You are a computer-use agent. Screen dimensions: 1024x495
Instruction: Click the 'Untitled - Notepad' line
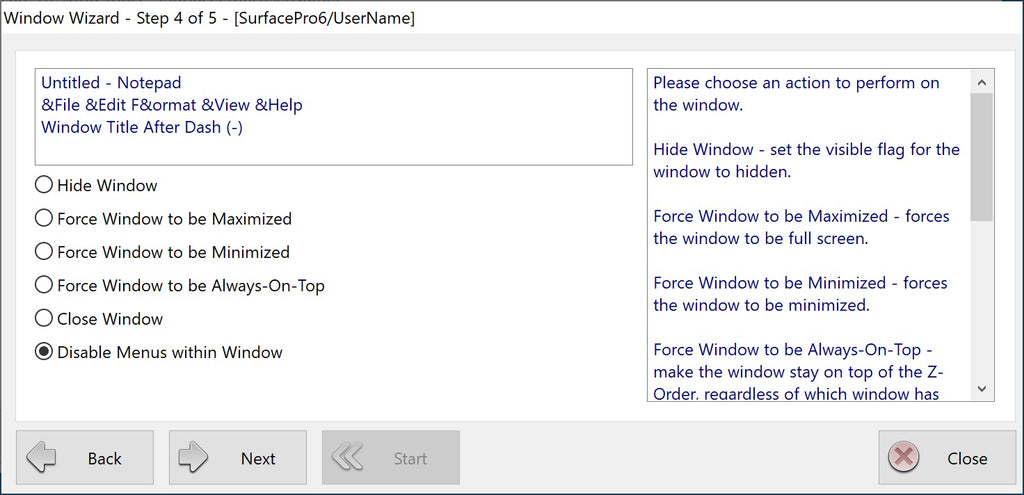[111, 83]
